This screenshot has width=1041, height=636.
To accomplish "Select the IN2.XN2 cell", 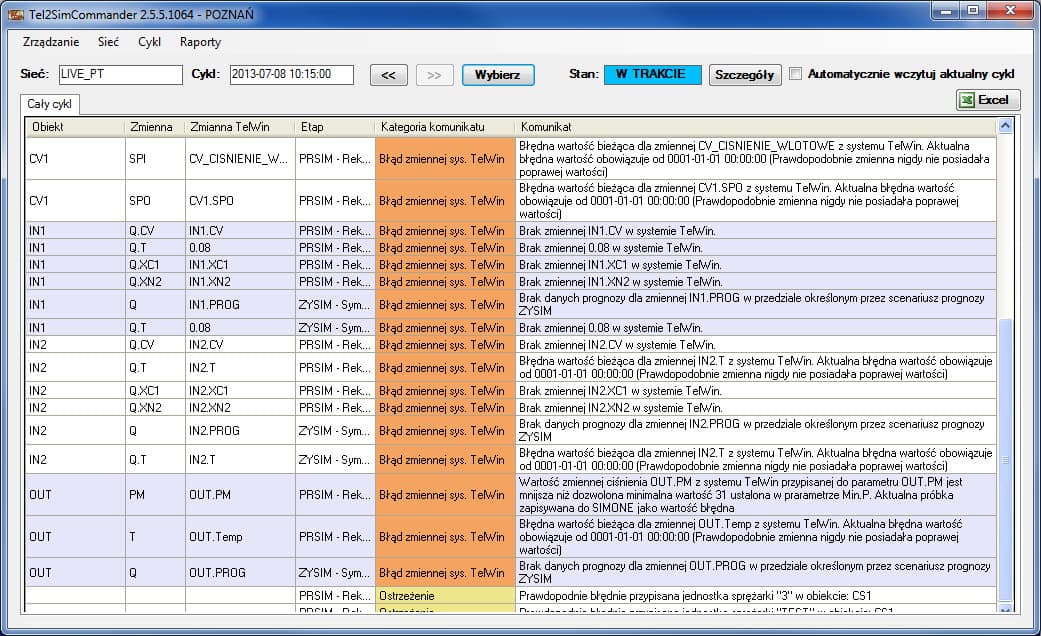I will click(x=240, y=408).
